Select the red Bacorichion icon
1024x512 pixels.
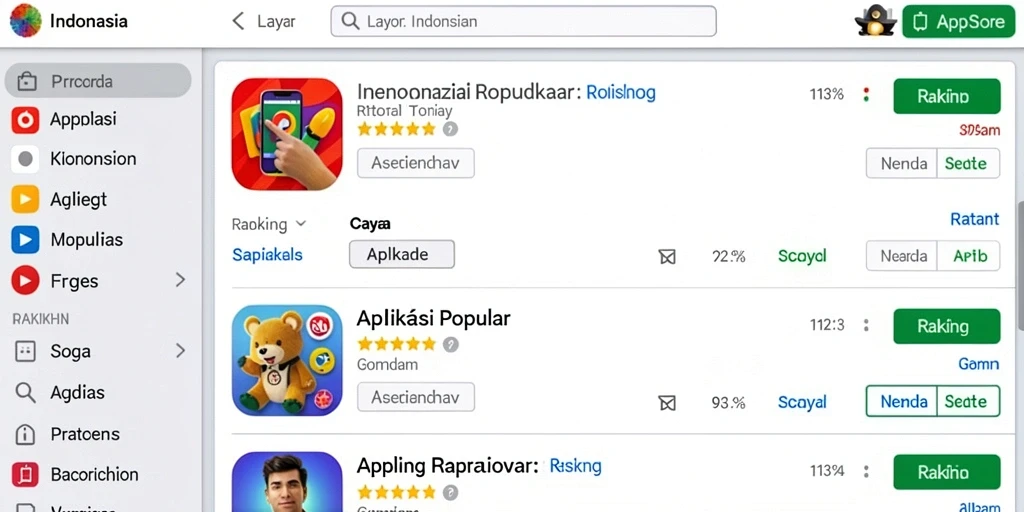pyautogui.click(x=25, y=475)
